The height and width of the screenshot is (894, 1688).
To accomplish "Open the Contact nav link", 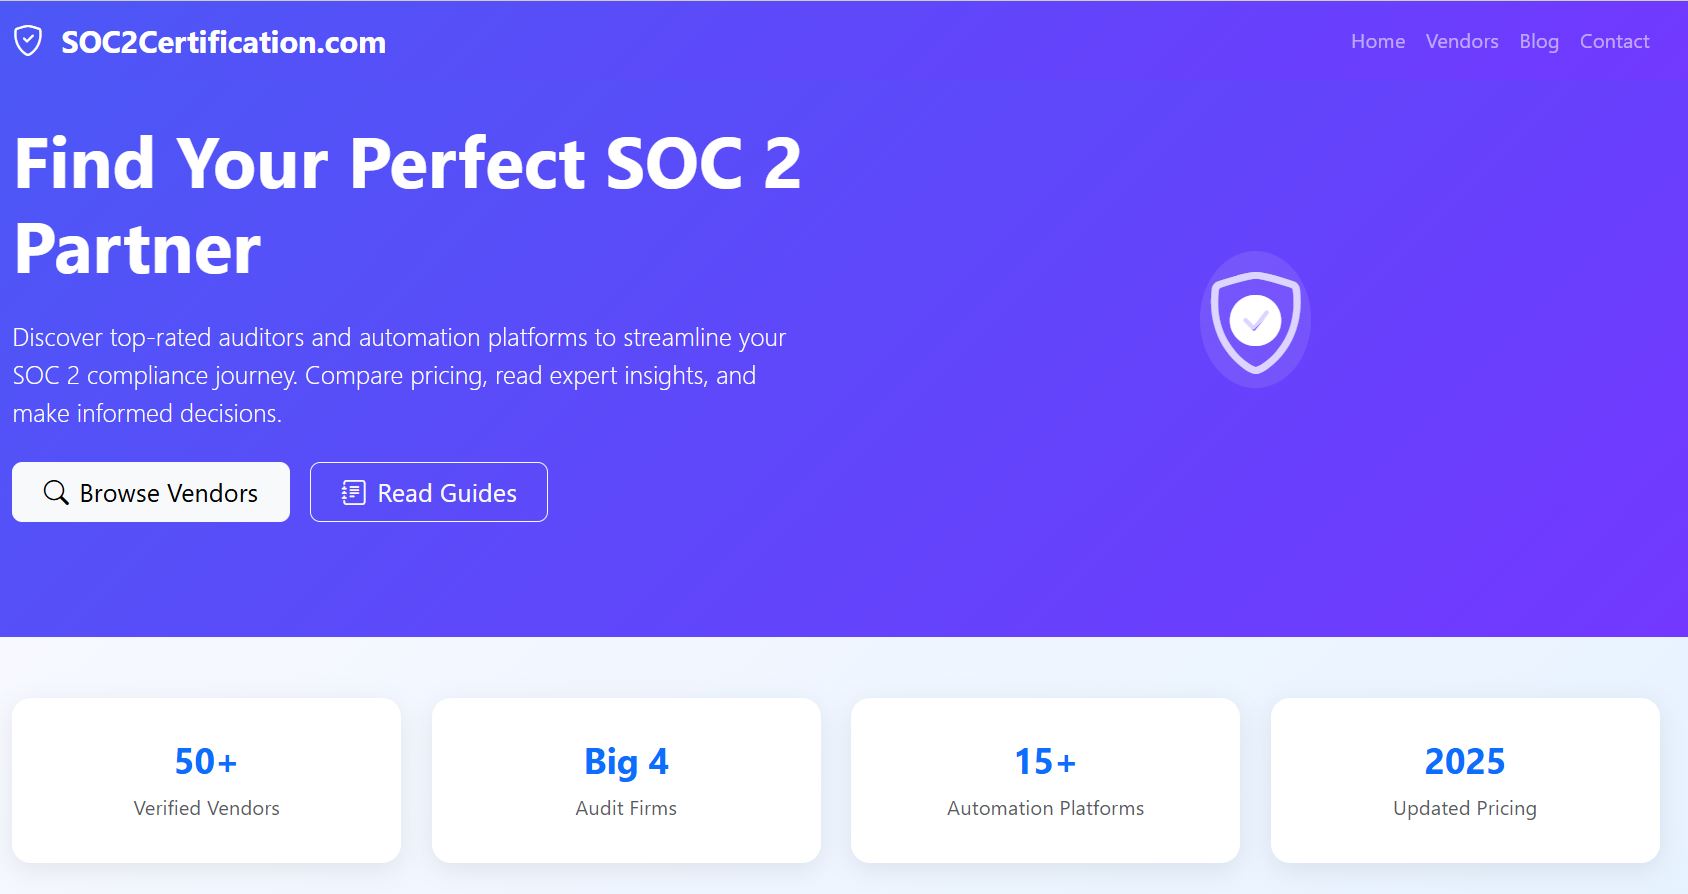I will 1614,41.
